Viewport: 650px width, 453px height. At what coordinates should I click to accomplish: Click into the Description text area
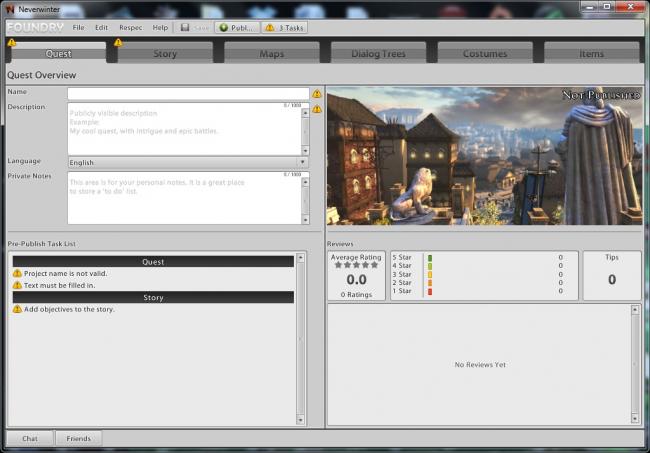coord(184,129)
